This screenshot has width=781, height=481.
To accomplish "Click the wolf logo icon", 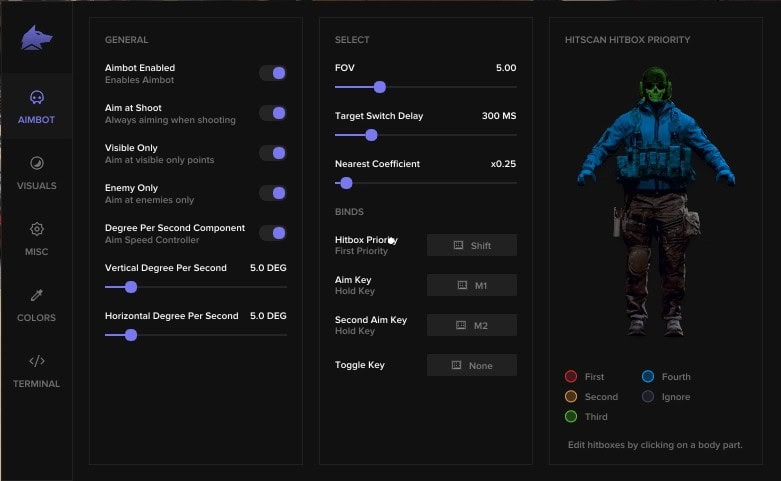I will pyautogui.click(x=36, y=39).
